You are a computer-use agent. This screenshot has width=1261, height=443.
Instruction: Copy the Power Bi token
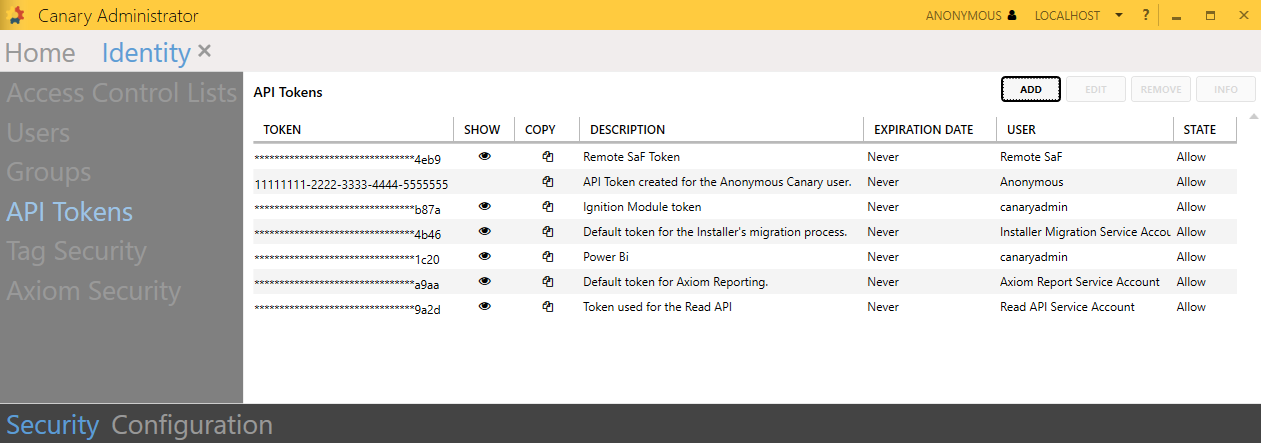[x=547, y=257]
